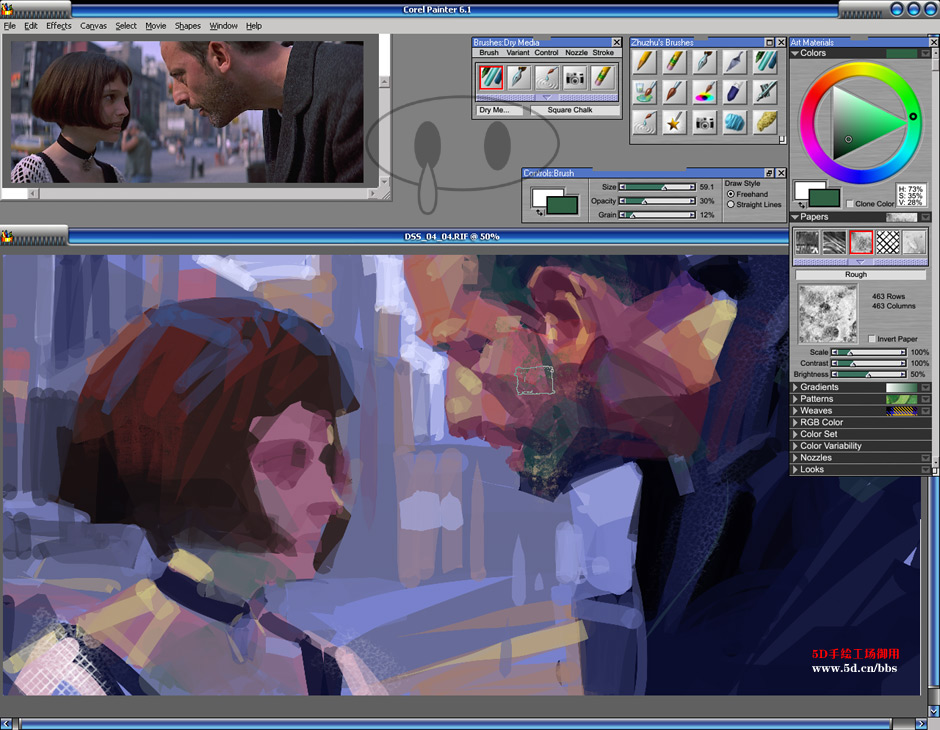Select Freehand draw style
The image size is (940, 730).
[x=731, y=194]
